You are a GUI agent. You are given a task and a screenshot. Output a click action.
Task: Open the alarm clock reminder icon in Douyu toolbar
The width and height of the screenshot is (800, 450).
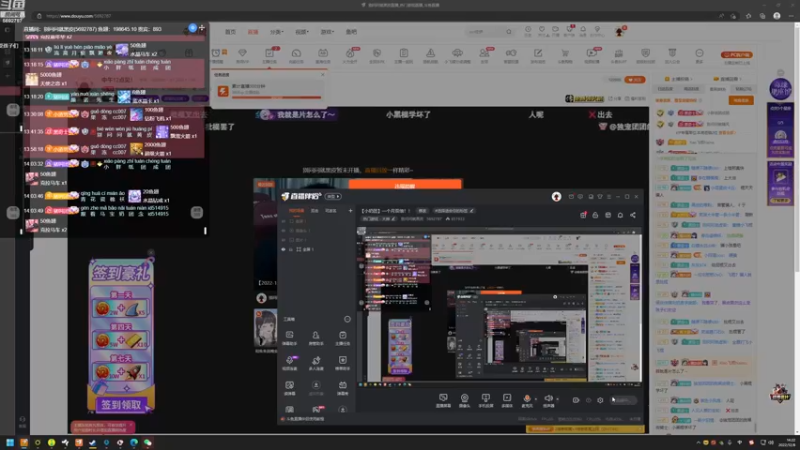point(216,53)
